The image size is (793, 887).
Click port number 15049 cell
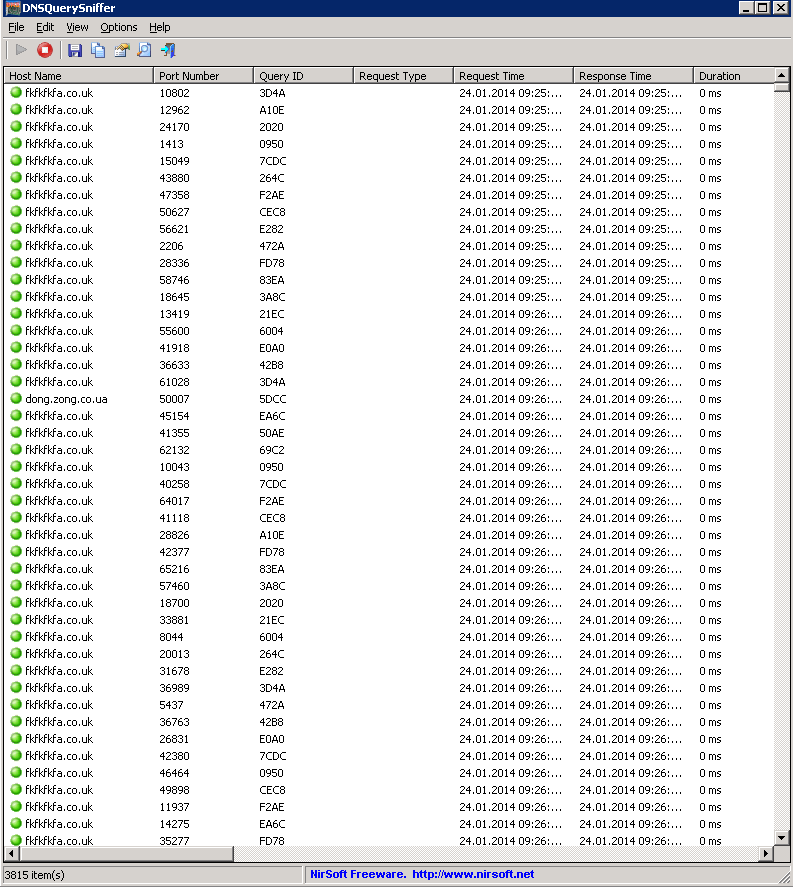pyautogui.click(x=174, y=161)
